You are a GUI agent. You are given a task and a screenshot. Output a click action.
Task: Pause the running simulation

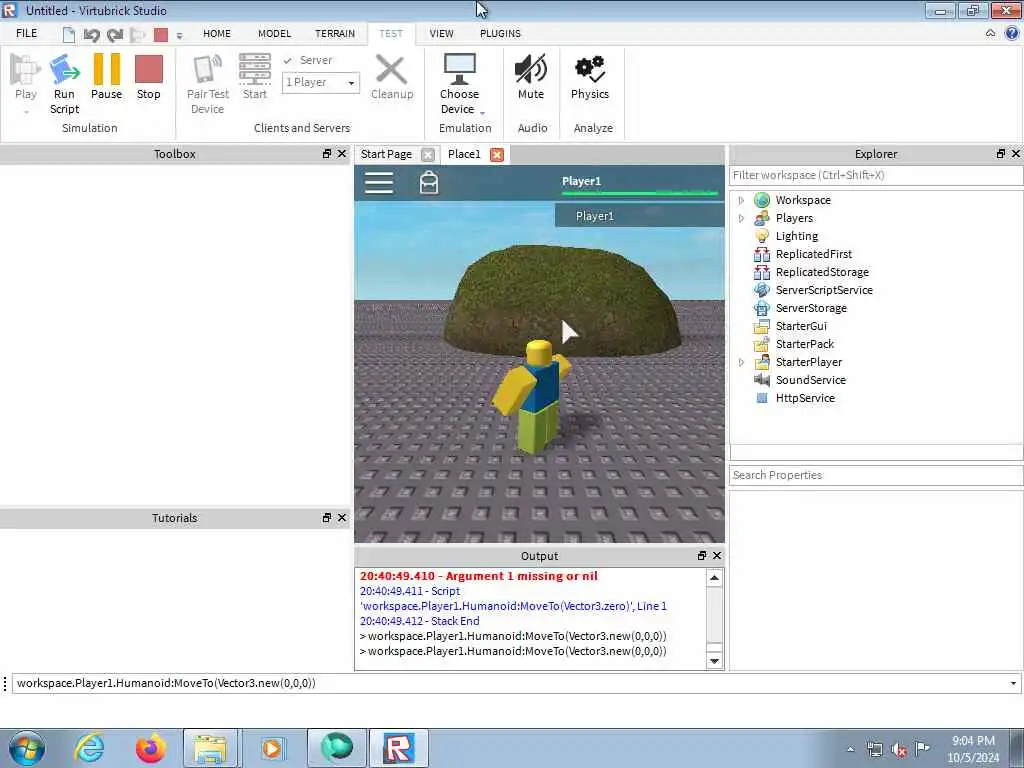coord(106,69)
